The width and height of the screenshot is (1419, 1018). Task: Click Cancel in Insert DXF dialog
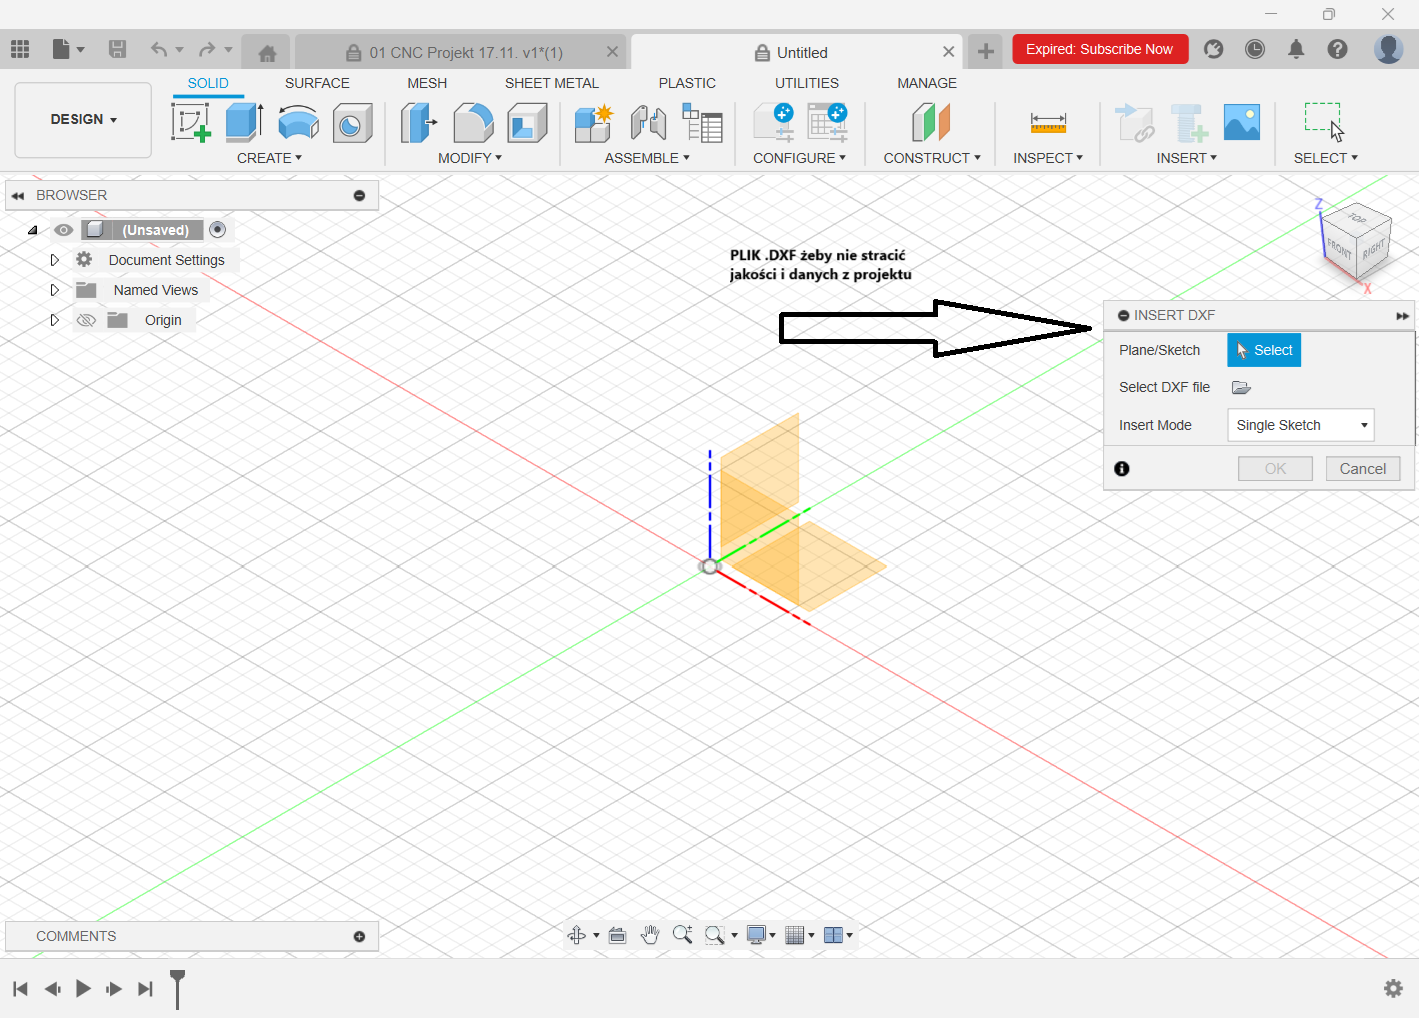coord(1363,469)
